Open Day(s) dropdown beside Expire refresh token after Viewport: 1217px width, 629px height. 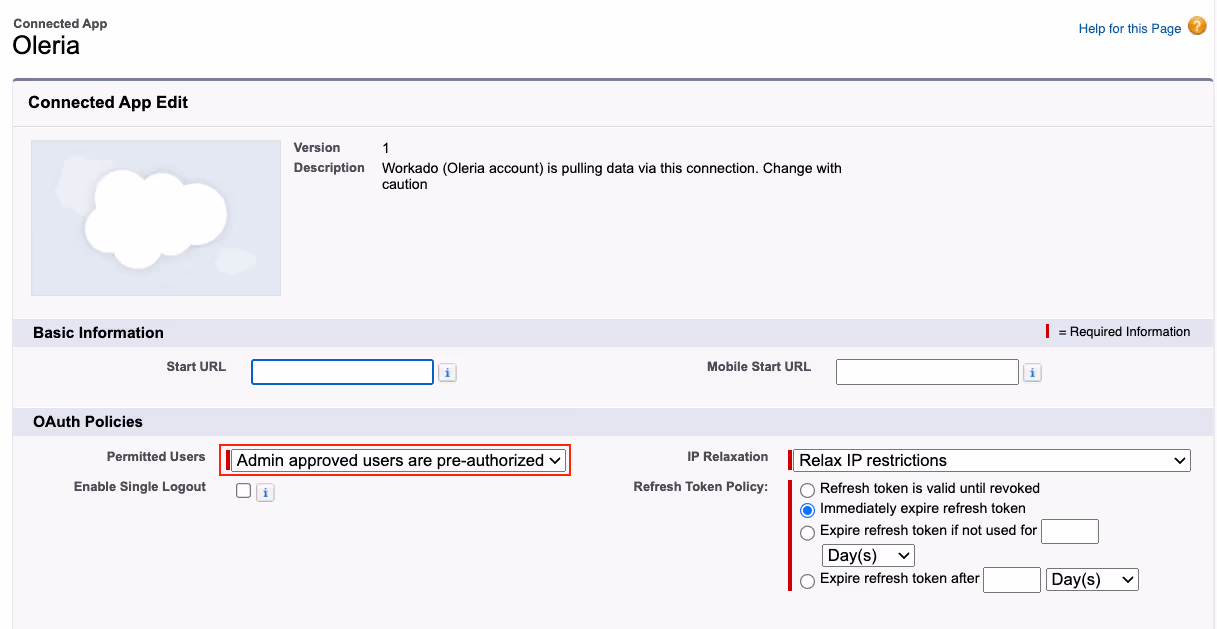pos(1092,580)
